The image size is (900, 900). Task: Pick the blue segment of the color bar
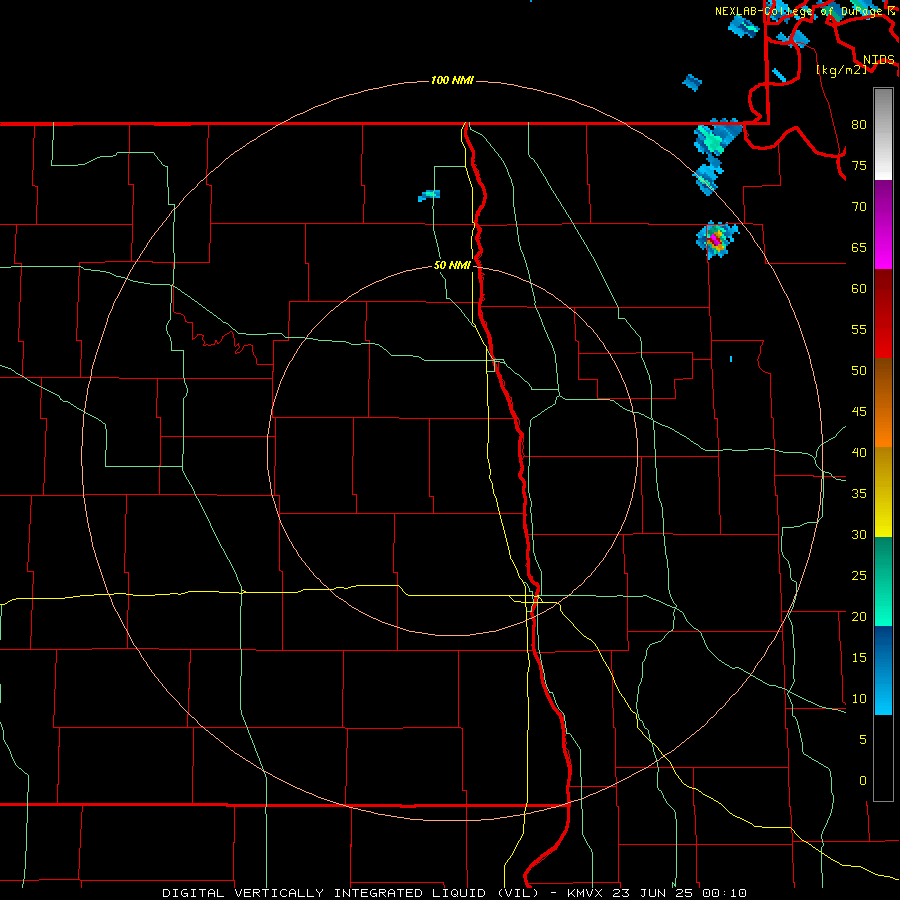[883, 670]
